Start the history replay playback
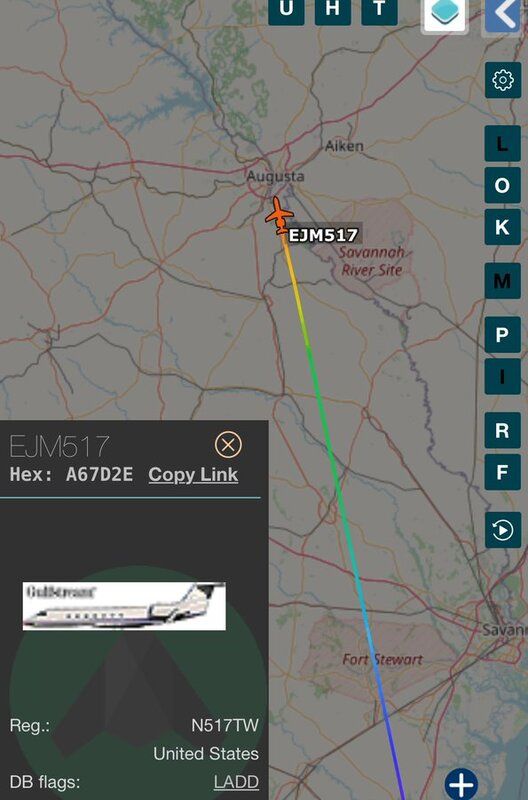 pos(502,530)
